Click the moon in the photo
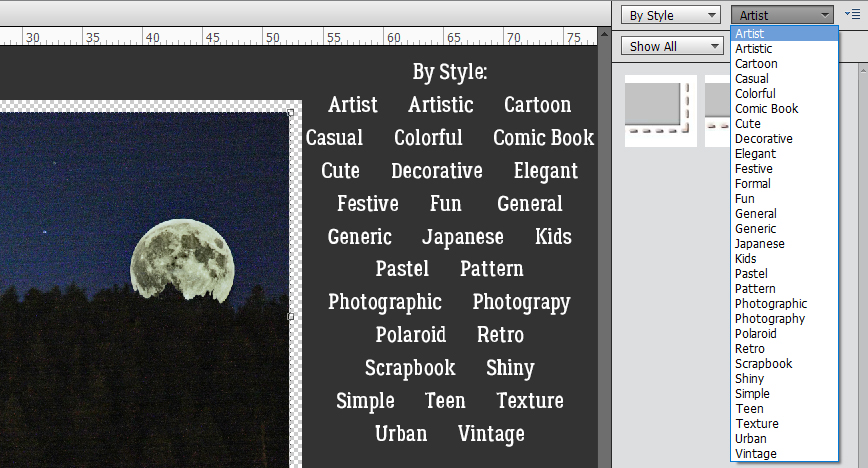The image size is (868, 468). coord(182,260)
